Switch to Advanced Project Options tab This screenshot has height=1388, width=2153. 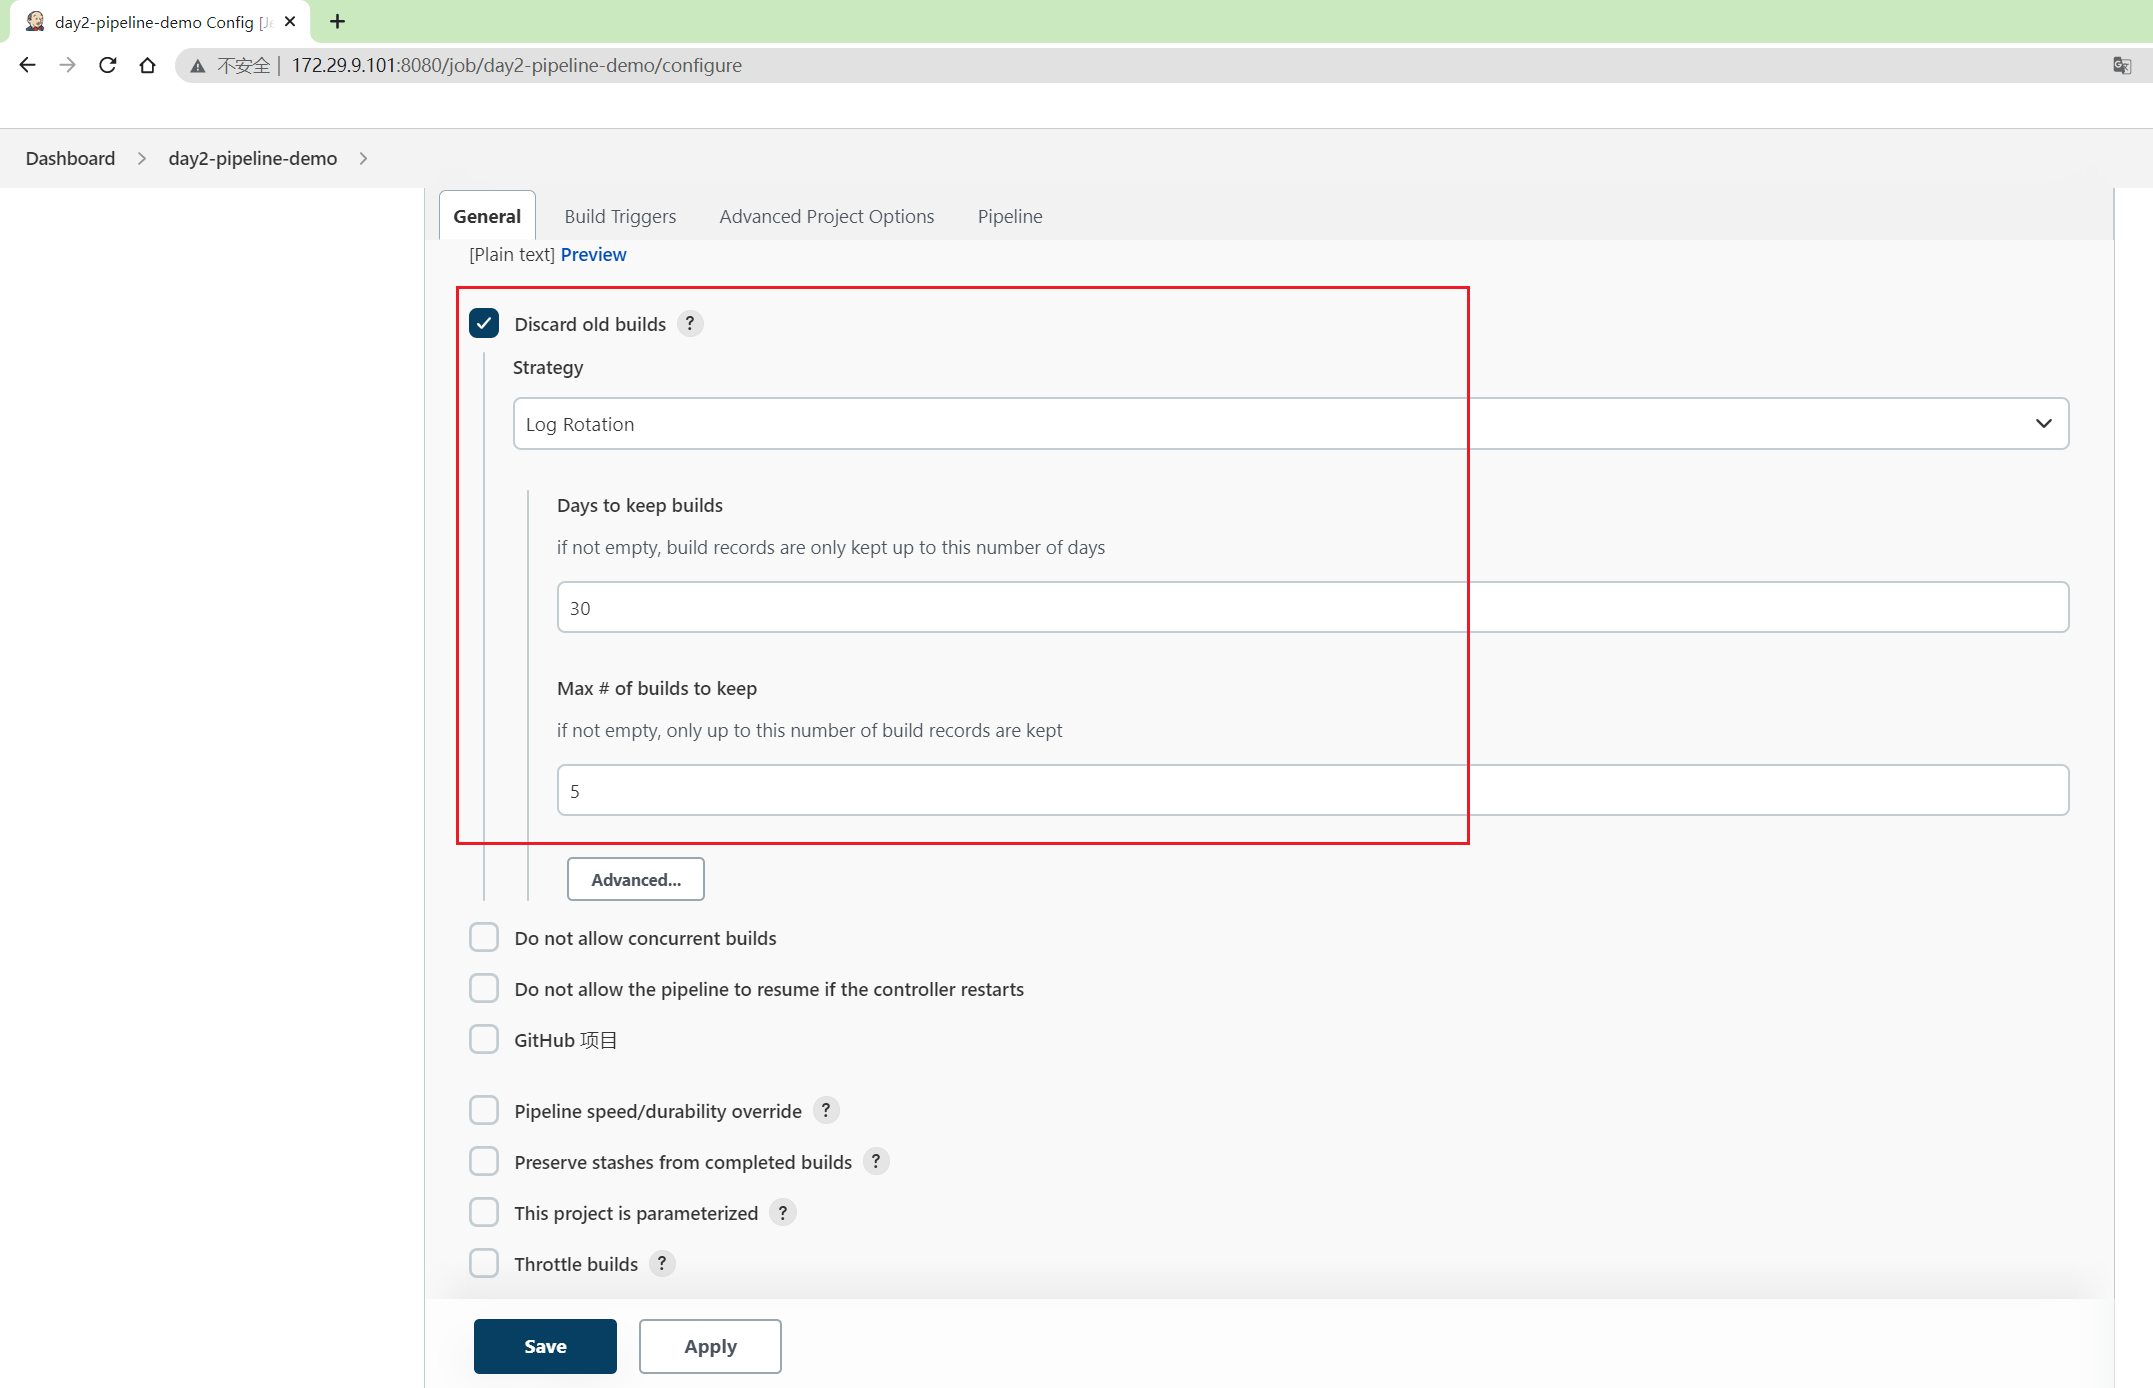click(x=827, y=216)
